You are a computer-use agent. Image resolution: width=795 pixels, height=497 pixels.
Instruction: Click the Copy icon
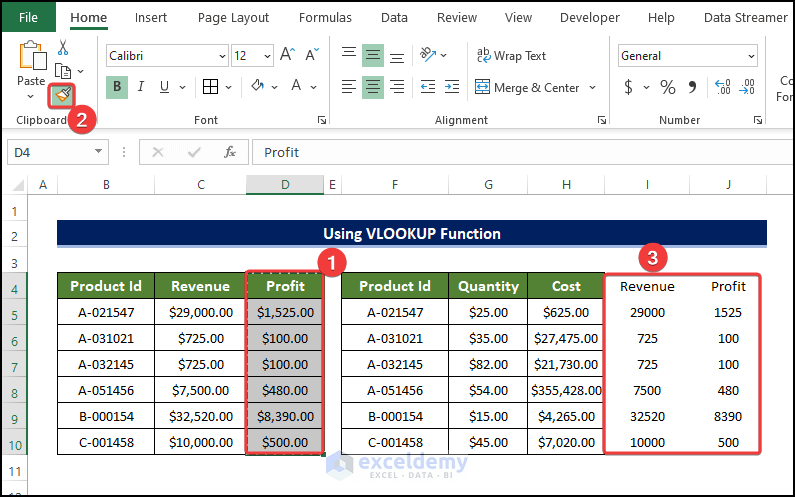tap(62, 71)
